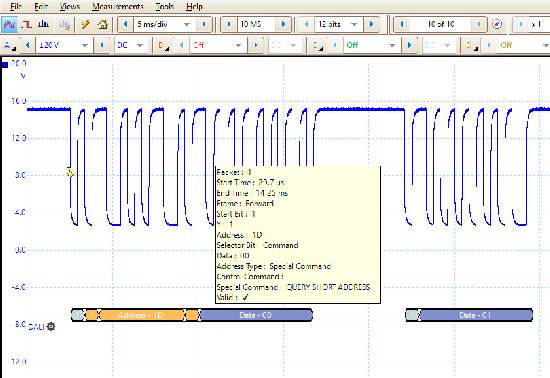Open the Views menu
The height and width of the screenshot is (378, 550).
tap(69, 7)
